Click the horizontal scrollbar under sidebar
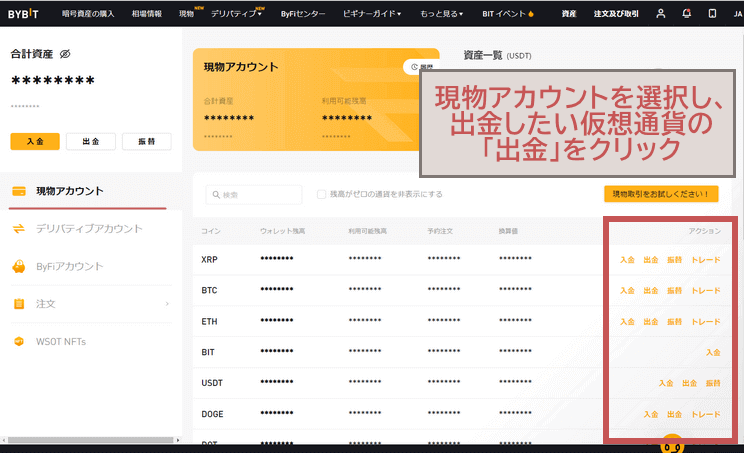Viewport: 744px width, 453px height. (90, 440)
